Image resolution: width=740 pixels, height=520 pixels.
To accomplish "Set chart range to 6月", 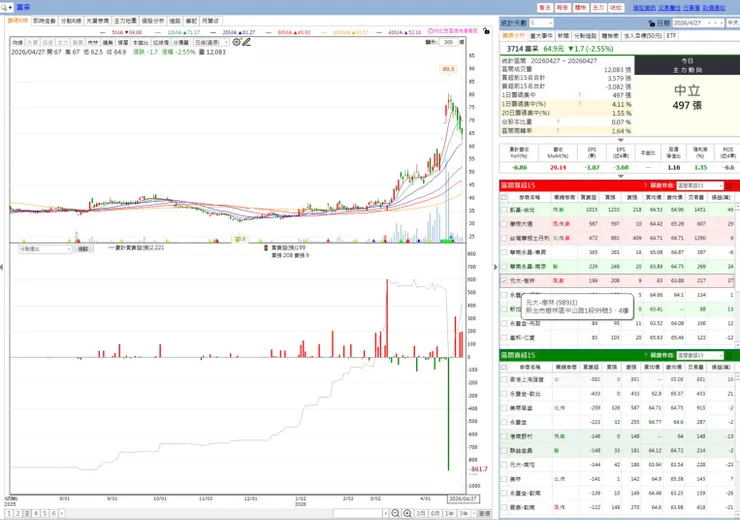I will (435, 513).
